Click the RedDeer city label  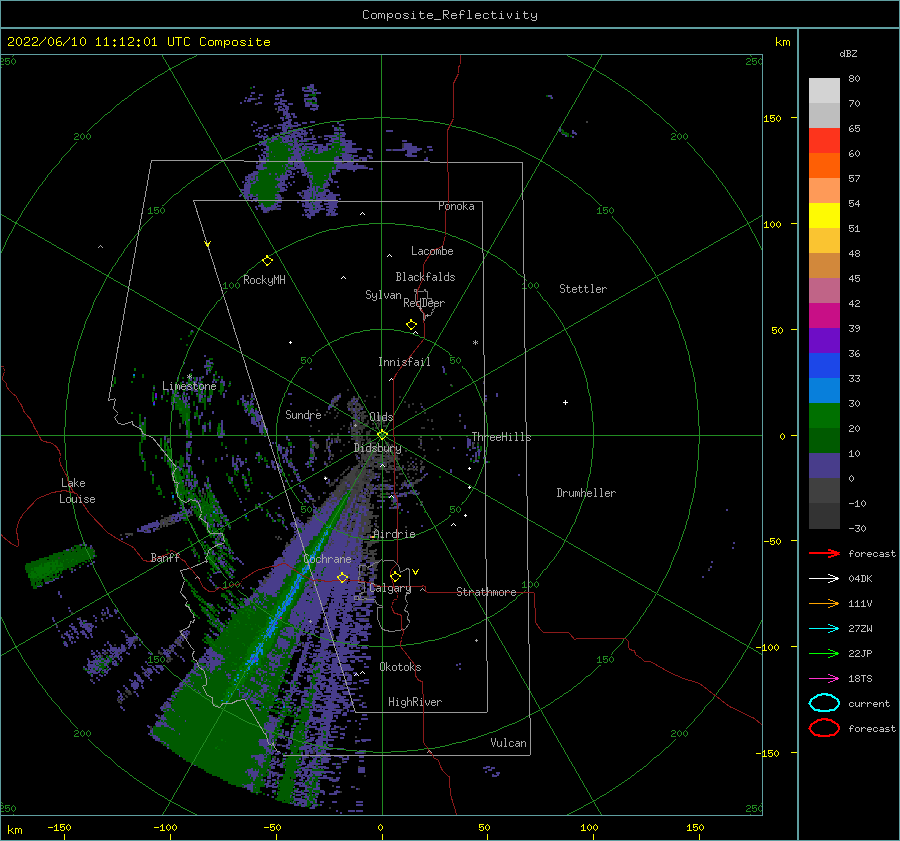(424, 303)
